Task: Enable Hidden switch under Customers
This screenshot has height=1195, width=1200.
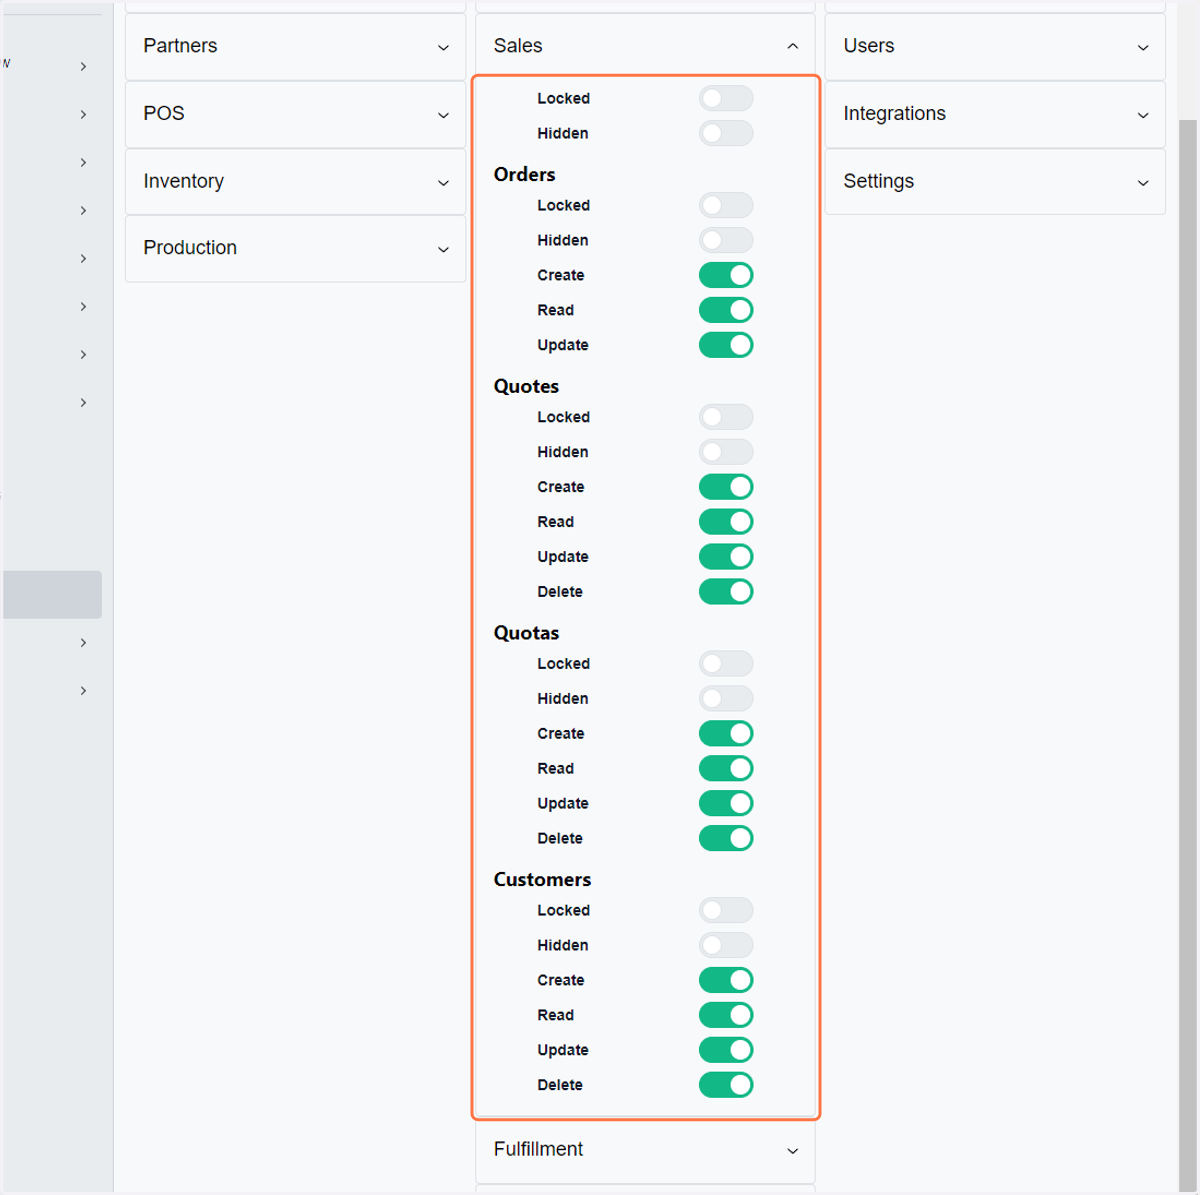Action: click(x=726, y=947)
